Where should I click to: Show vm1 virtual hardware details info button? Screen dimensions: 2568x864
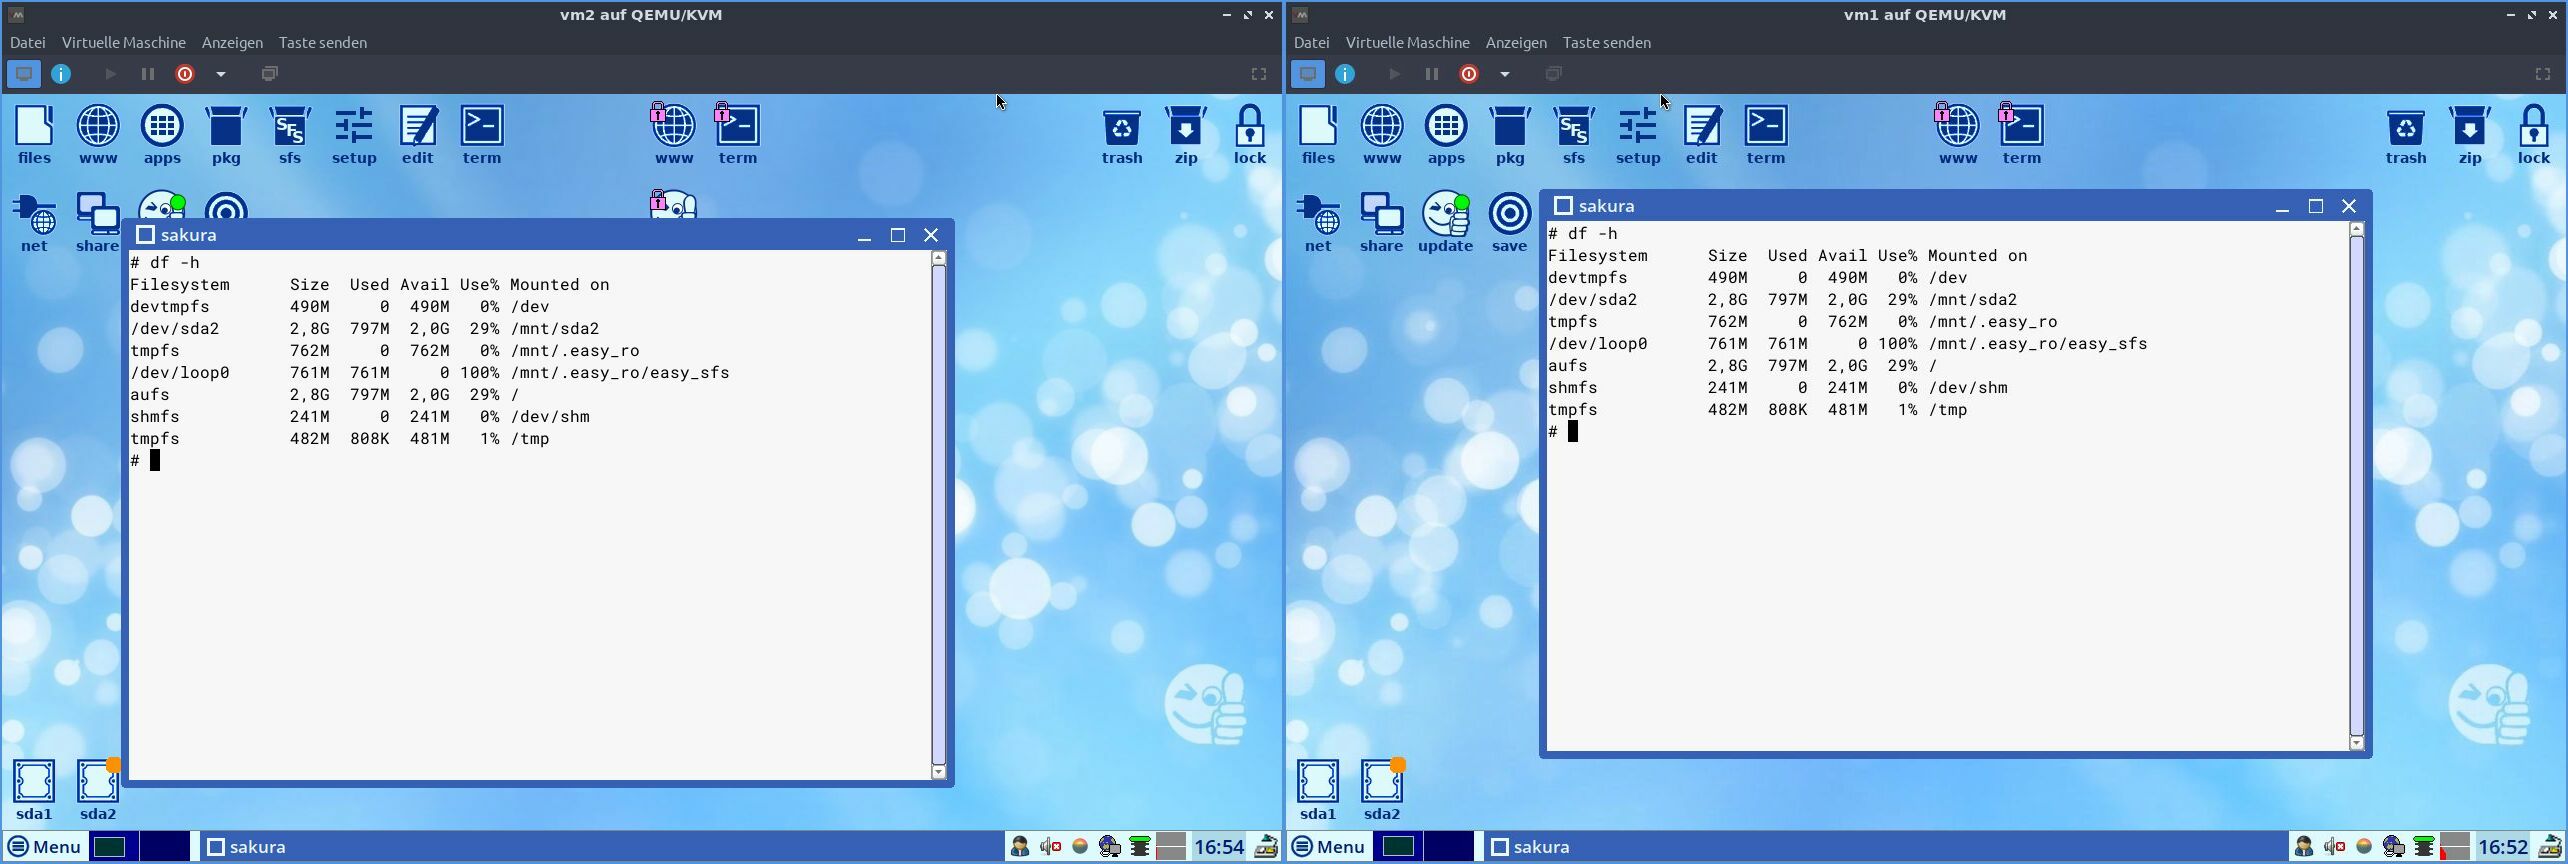pos(1345,74)
